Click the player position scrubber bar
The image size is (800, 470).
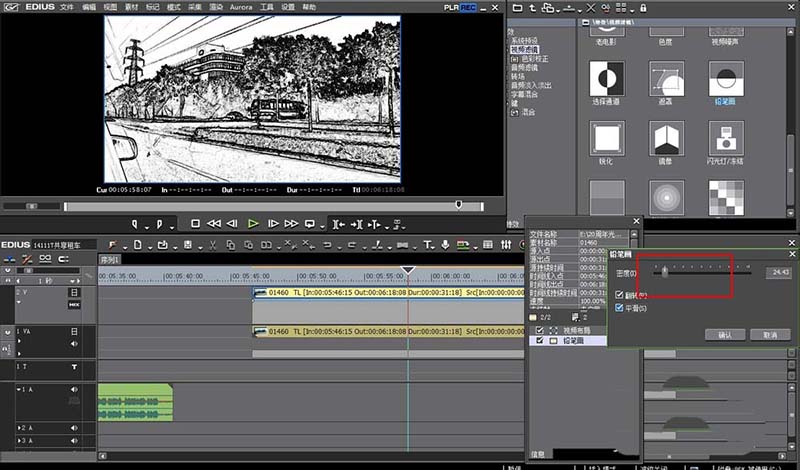tap(273, 206)
